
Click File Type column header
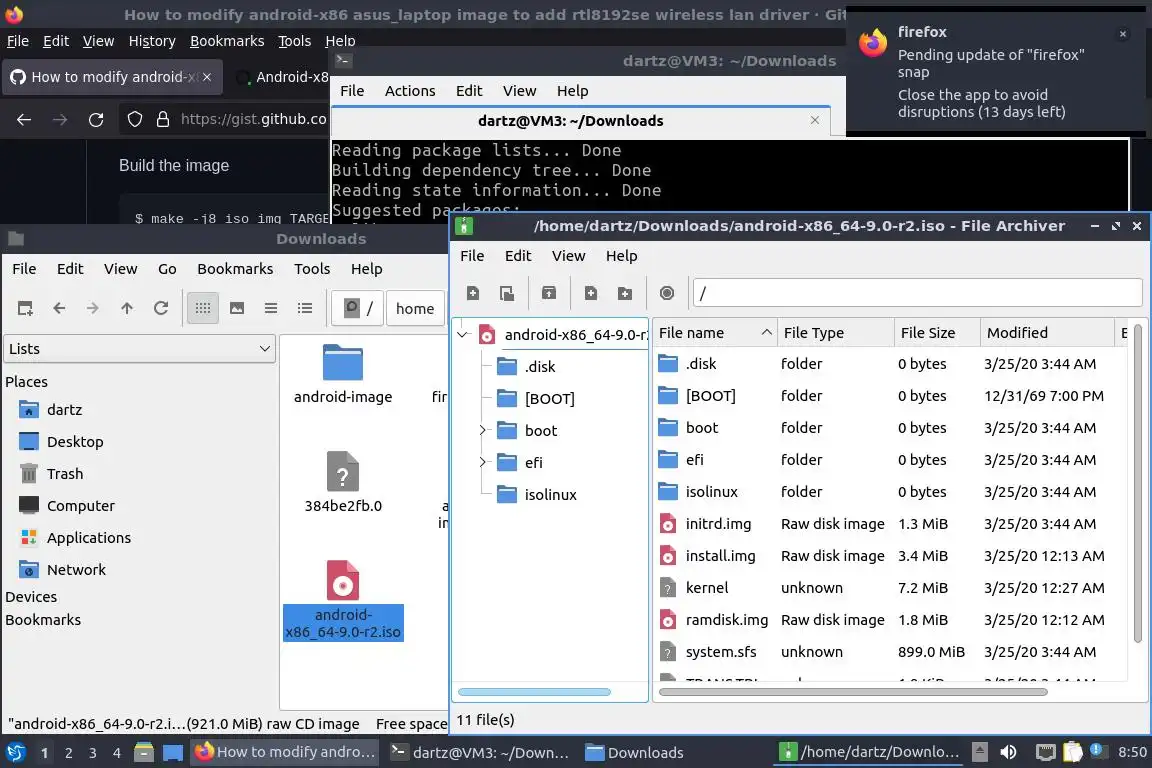836,333
